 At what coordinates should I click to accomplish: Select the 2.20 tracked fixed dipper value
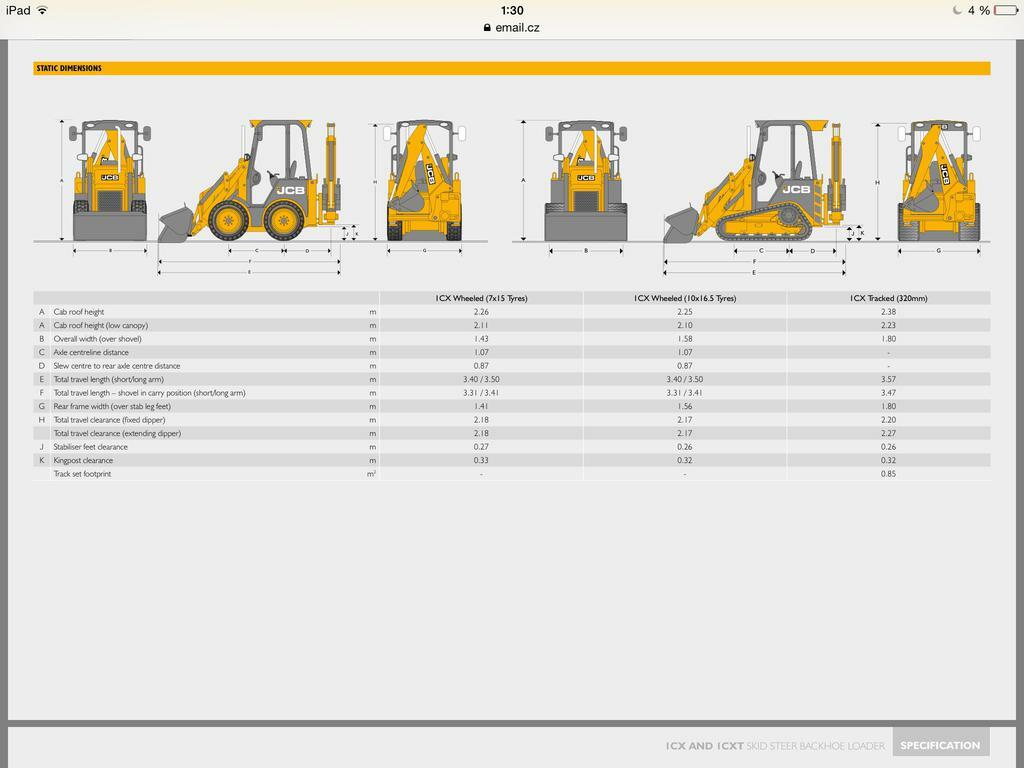tap(888, 420)
